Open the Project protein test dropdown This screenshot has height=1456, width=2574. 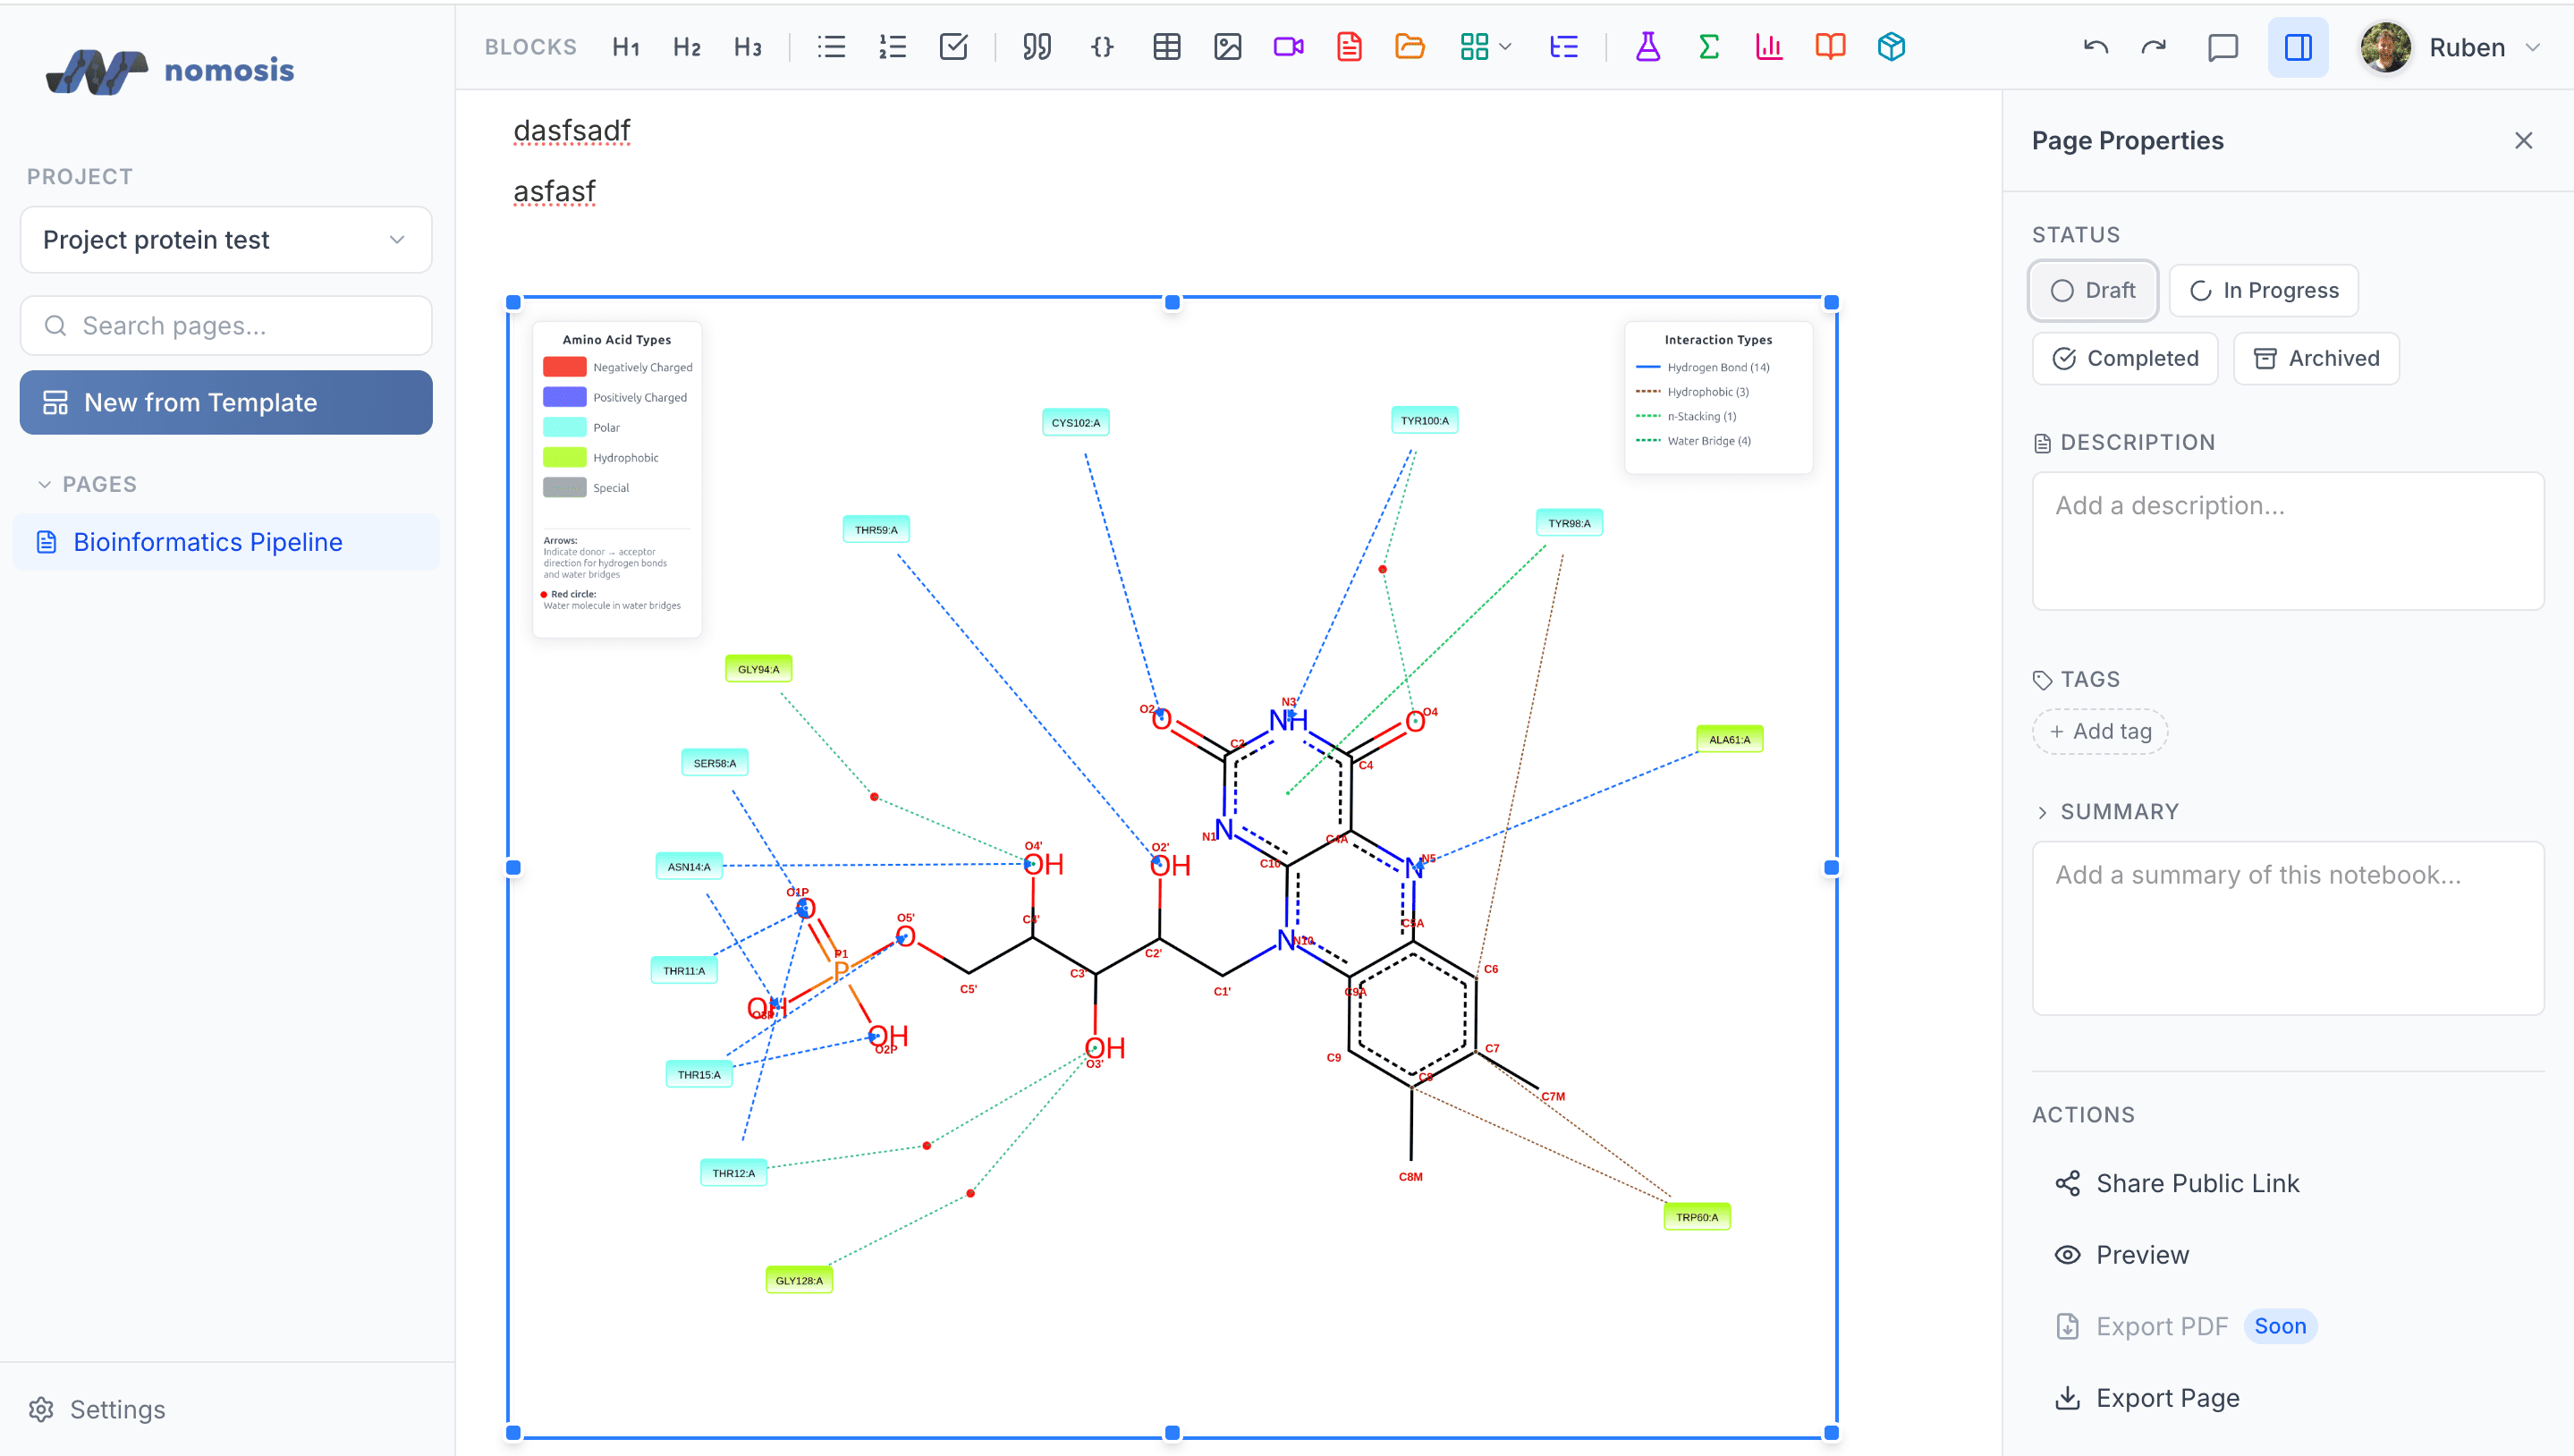click(225, 240)
